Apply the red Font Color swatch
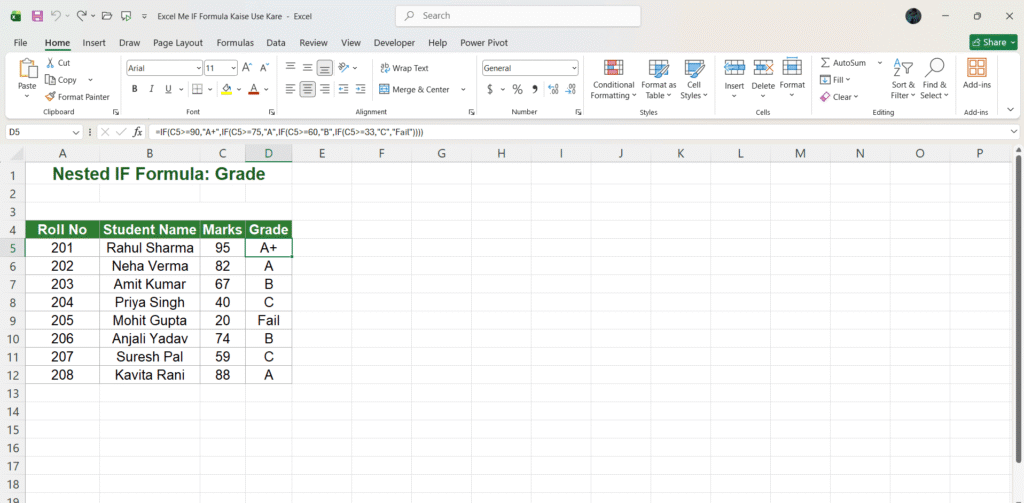 click(x=255, y=89)
